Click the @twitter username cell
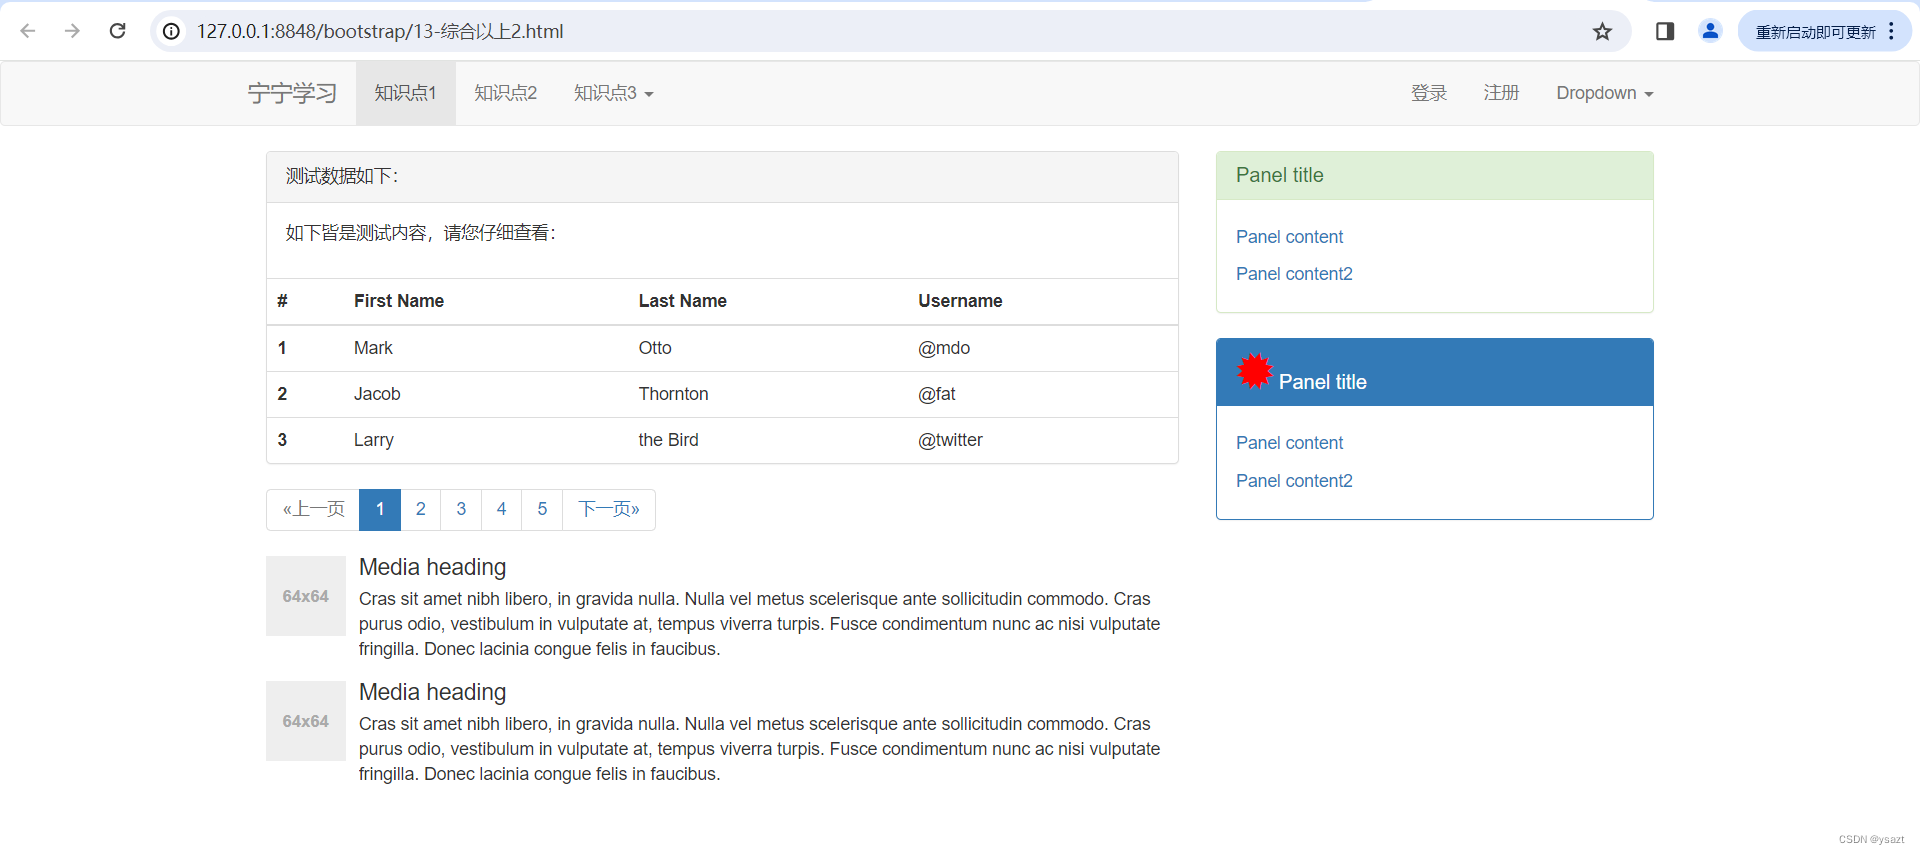1920x854 pixels. 950,440
